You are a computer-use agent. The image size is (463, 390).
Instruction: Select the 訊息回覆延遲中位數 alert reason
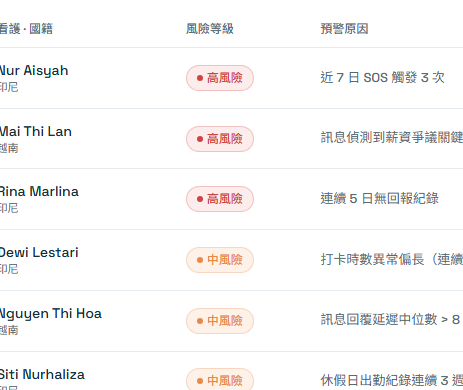390,319
